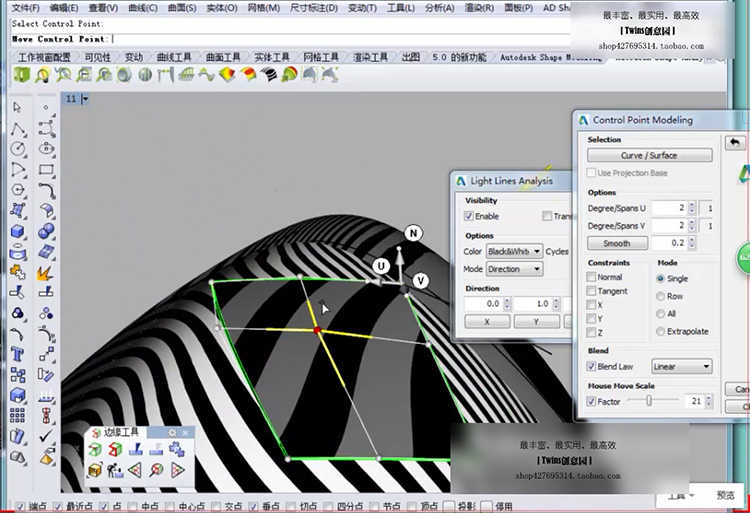Enable the Normal constraint checkbox
Screen dimensions: 750x513
[592, 277]
